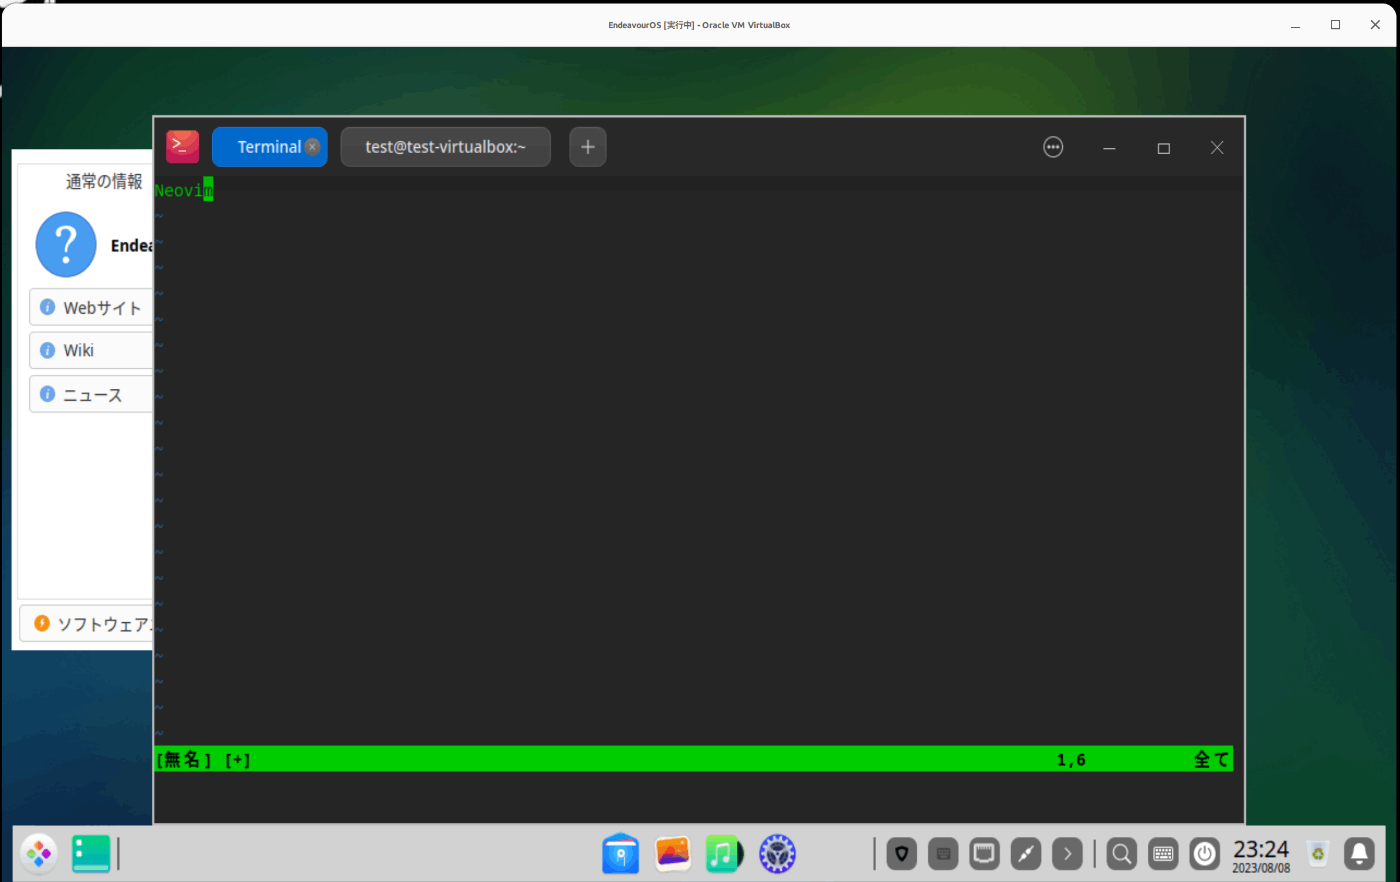
Task: Open the dock search magnifier icon
Action: (1122, 854)
